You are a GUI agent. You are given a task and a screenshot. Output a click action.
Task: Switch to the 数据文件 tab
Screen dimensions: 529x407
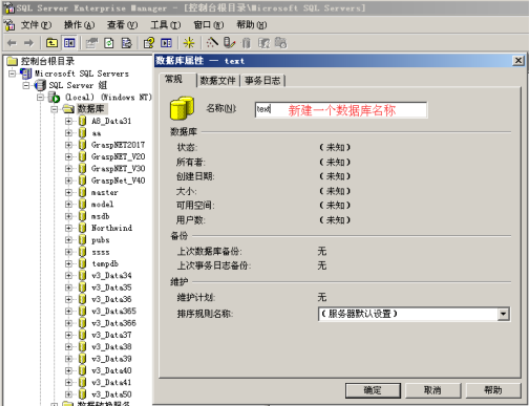click(x=218, y=80)
